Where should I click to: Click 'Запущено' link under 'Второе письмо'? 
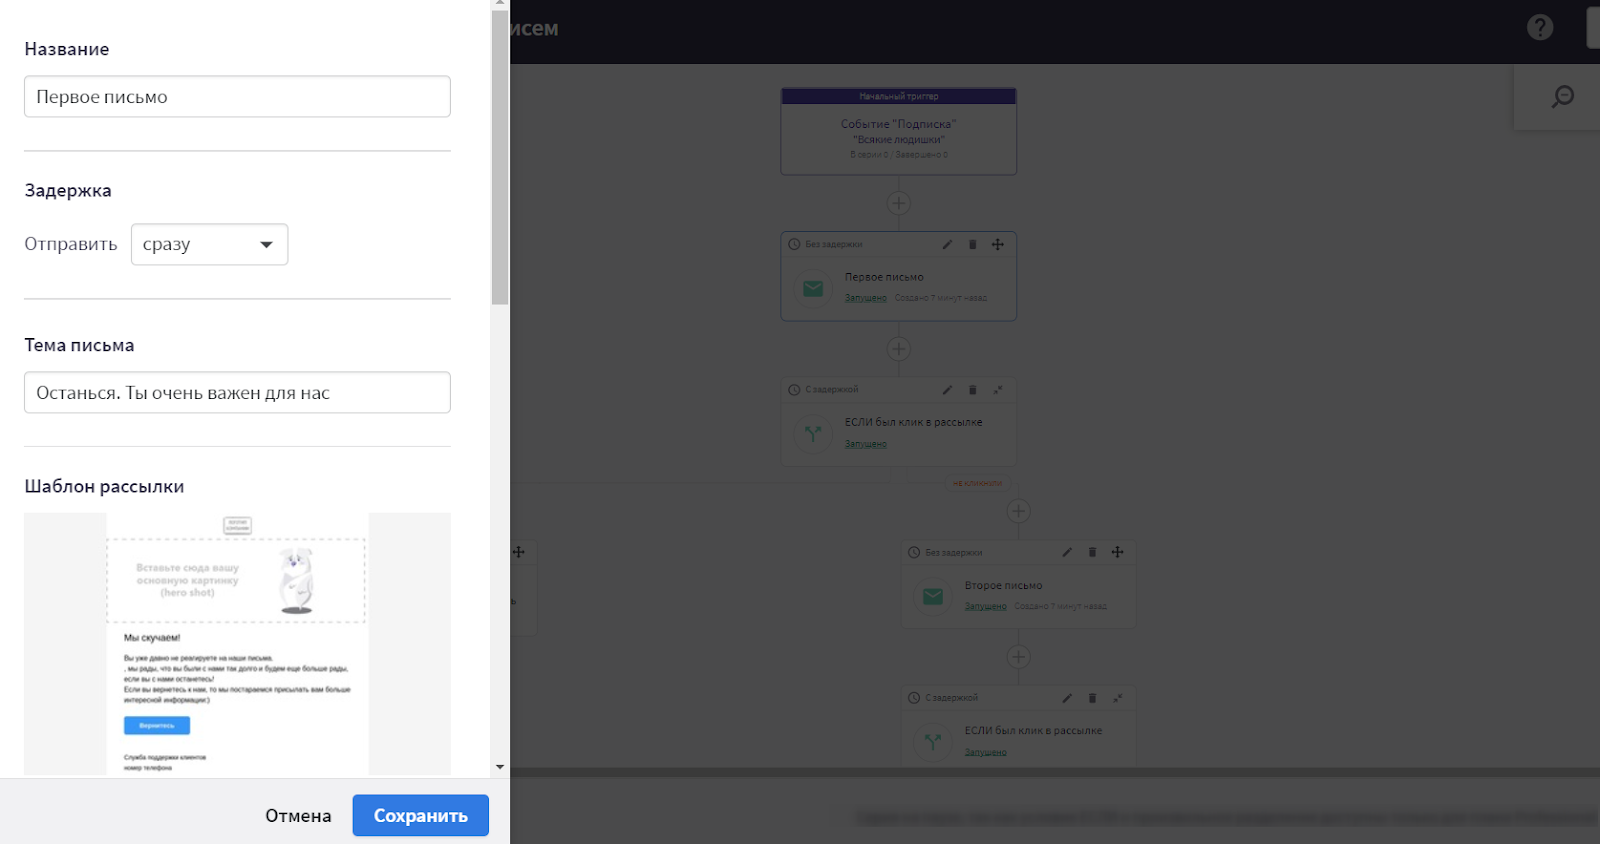pos(985,606)
